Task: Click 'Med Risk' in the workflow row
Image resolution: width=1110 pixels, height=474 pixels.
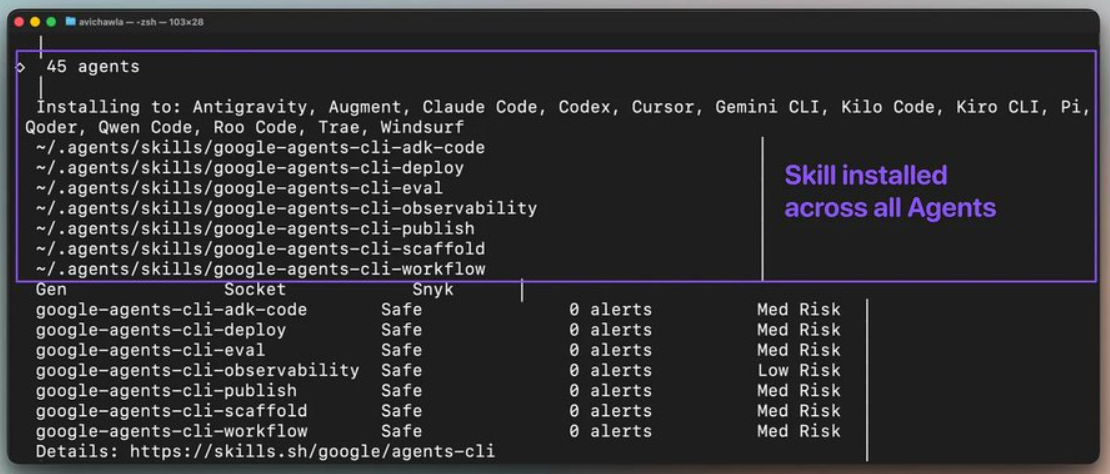Action: pos(799,431)
